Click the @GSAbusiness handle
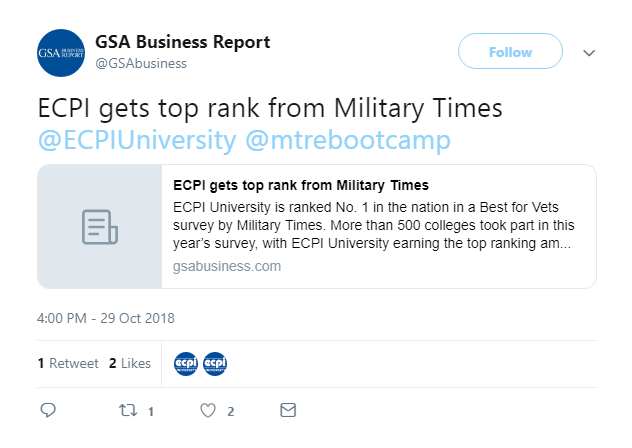 pyautogui.click(x=141, y=64)
